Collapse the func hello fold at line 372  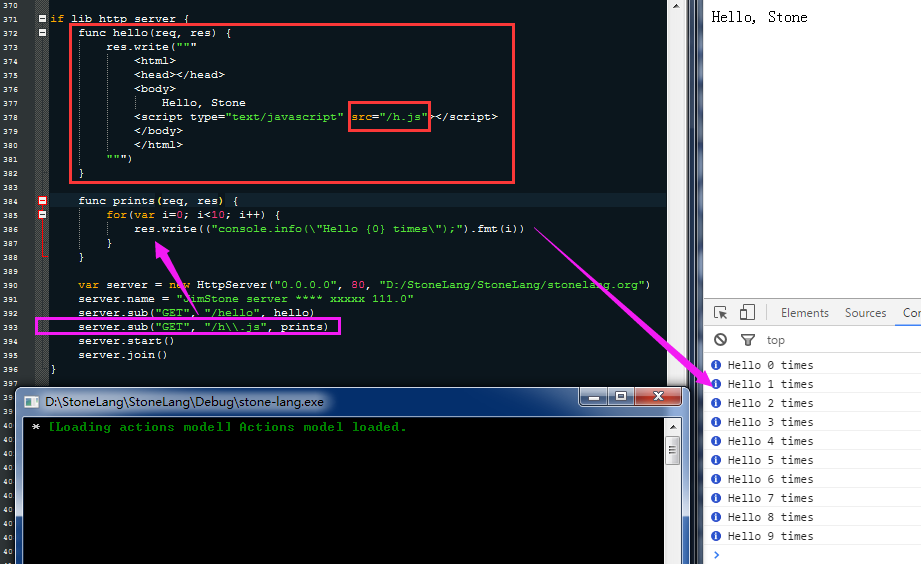coord(42,33)
